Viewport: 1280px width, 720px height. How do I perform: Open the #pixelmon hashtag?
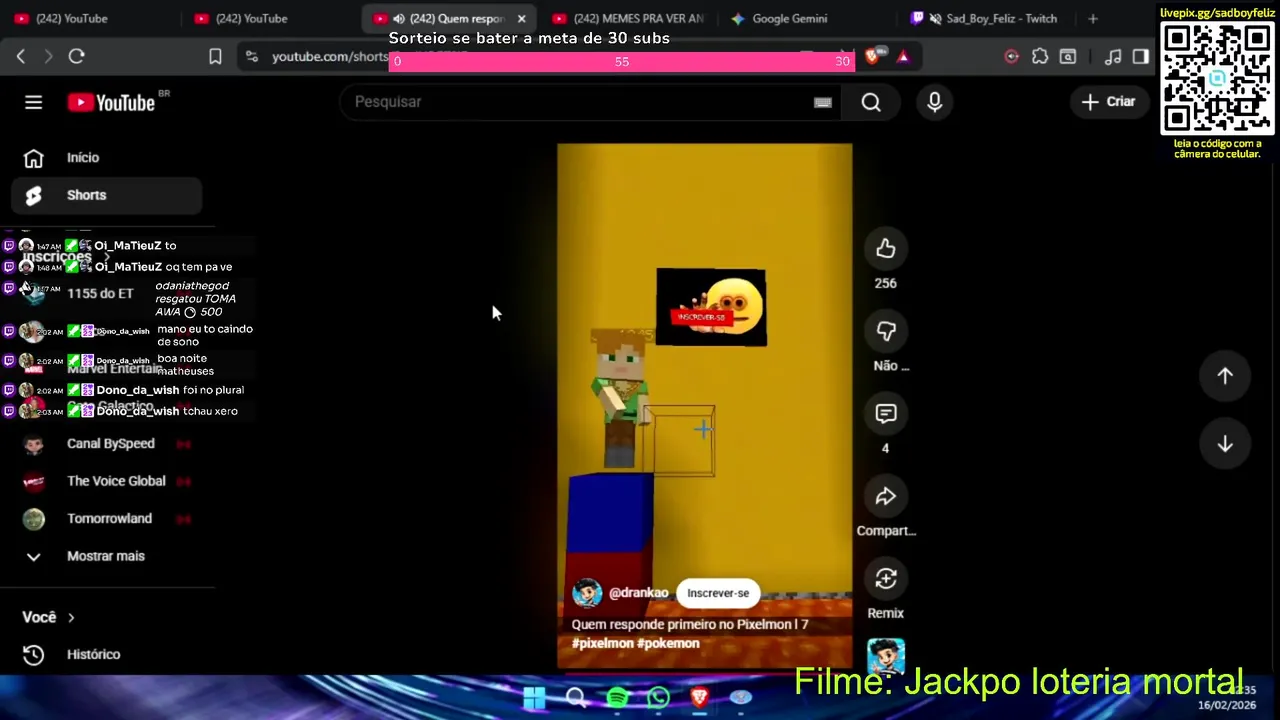pos(601,643)
